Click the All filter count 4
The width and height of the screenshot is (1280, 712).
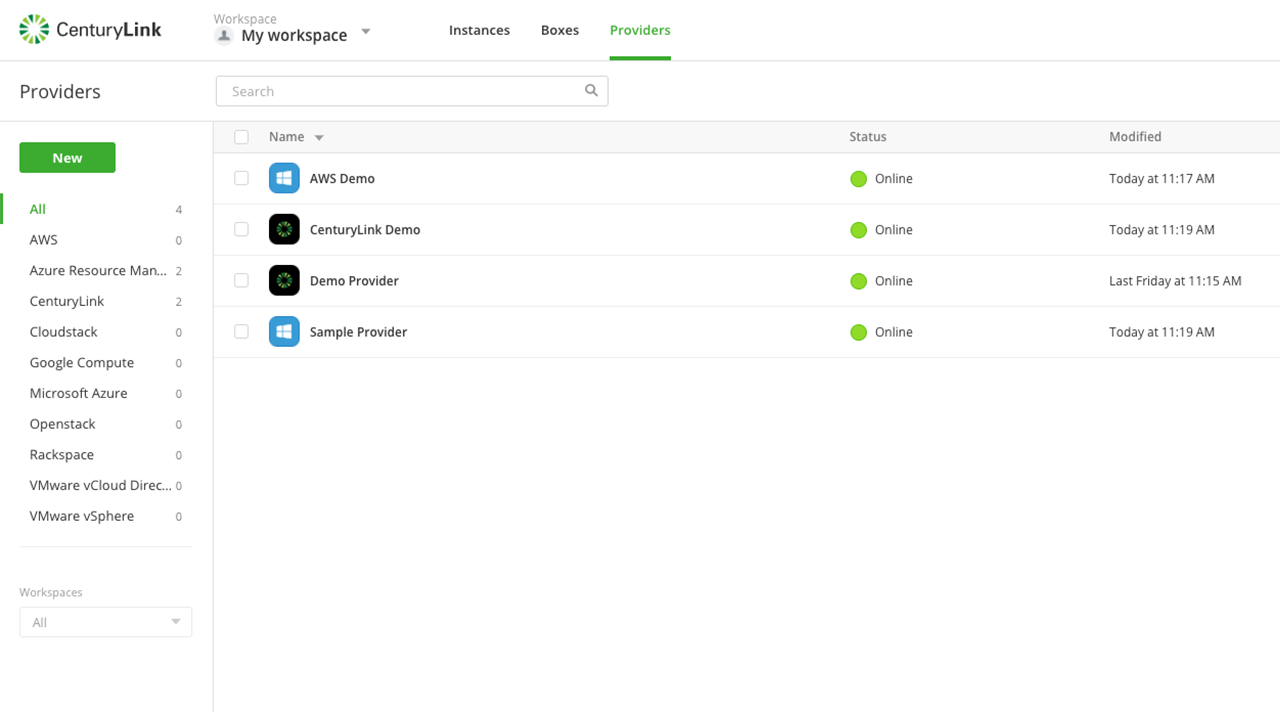click(179, 210)
